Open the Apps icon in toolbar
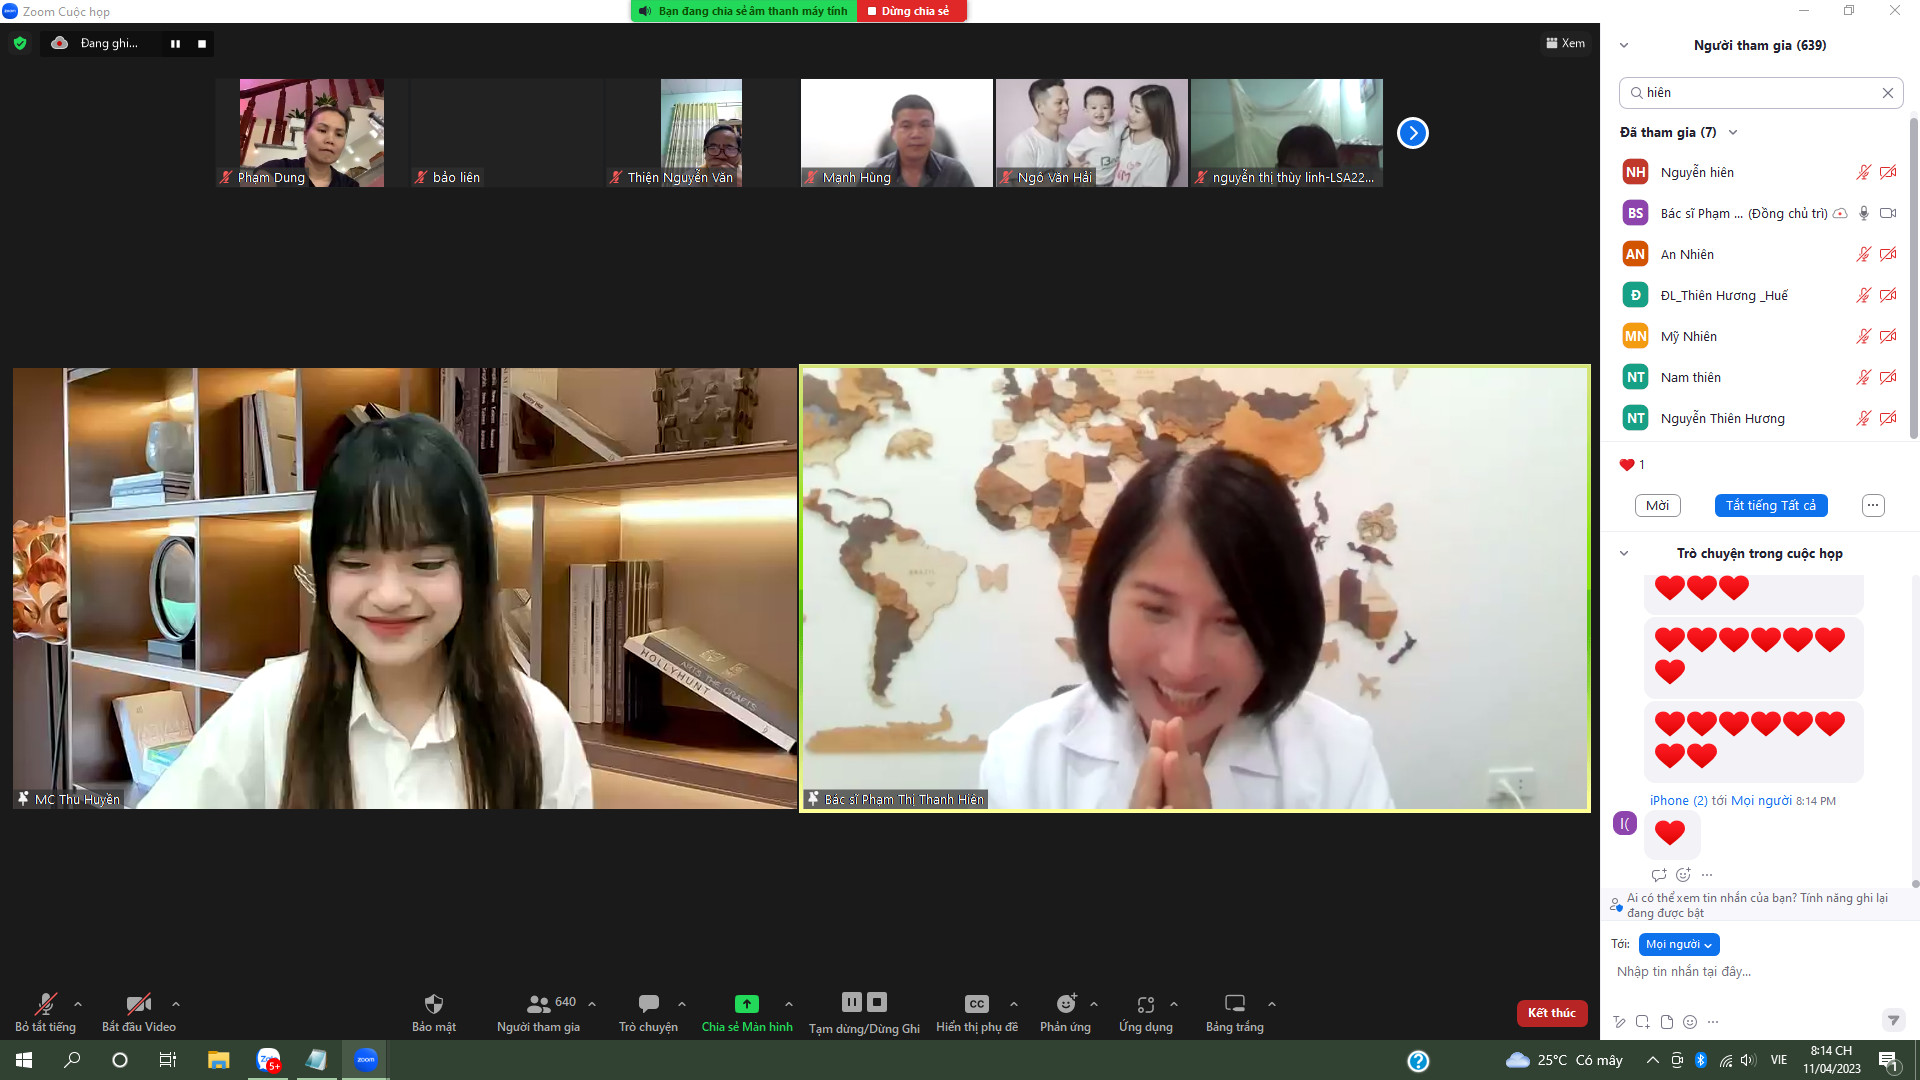 tap(1145, 1004)
